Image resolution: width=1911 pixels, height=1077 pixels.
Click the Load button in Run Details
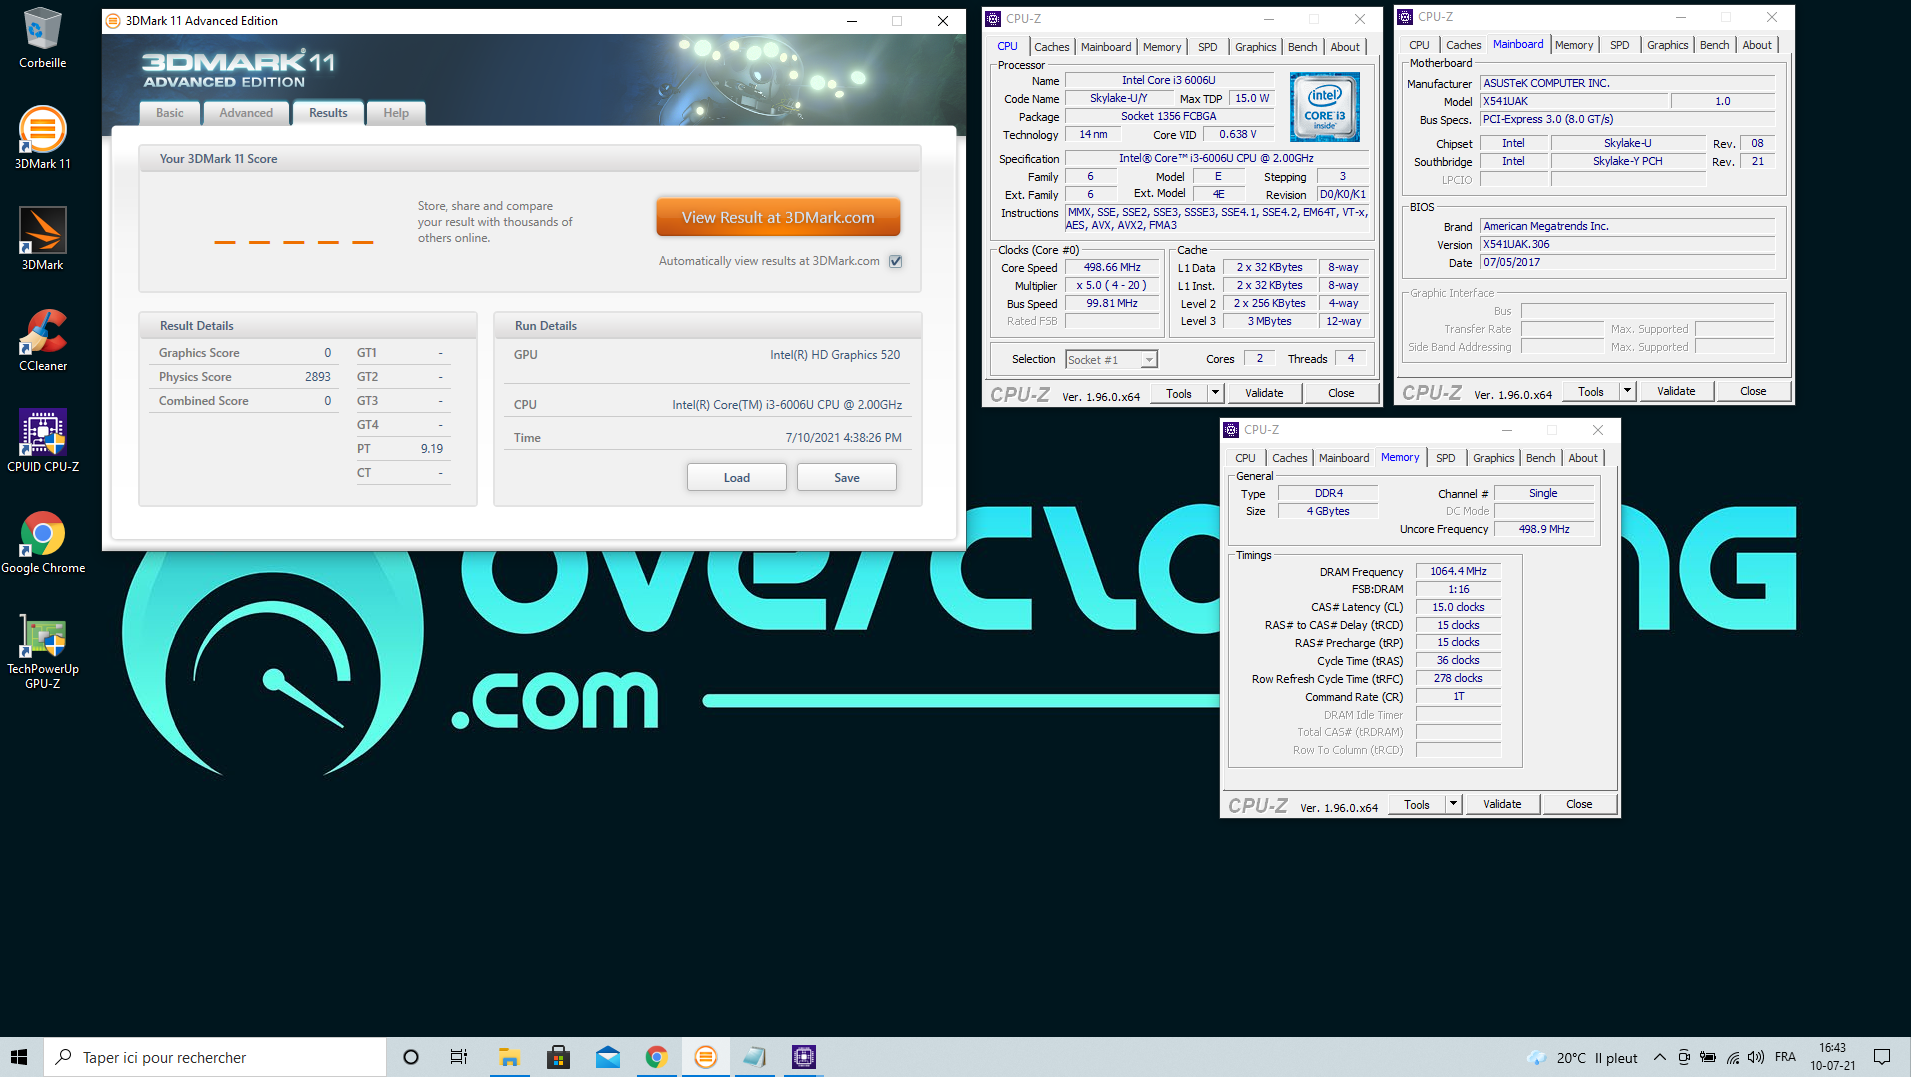tap(736, 478)
